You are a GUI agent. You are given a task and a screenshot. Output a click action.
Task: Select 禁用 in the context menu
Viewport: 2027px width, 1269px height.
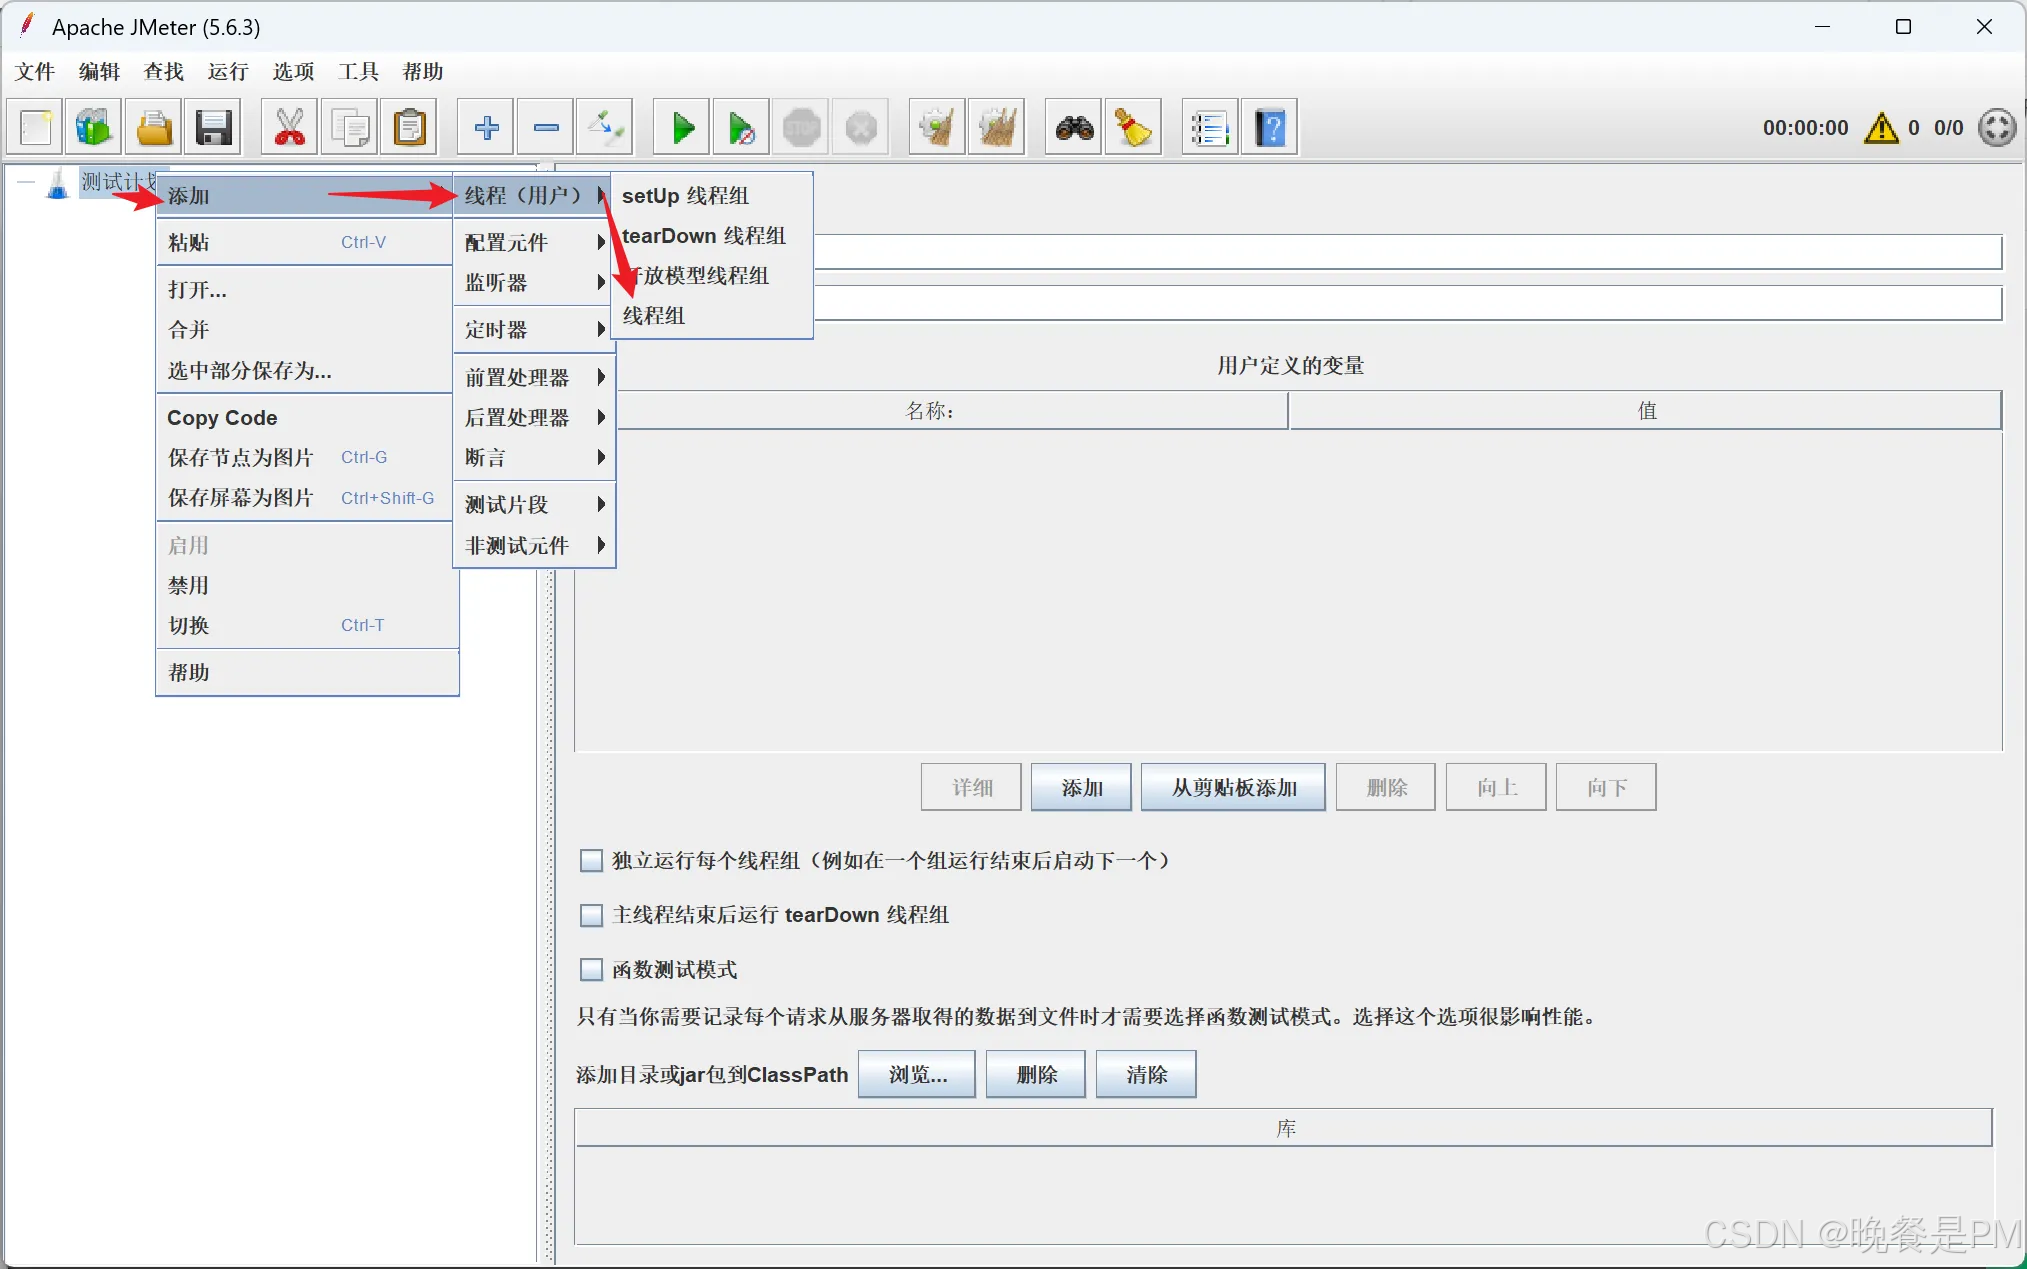pyautogui.click(x=305, y=586)
